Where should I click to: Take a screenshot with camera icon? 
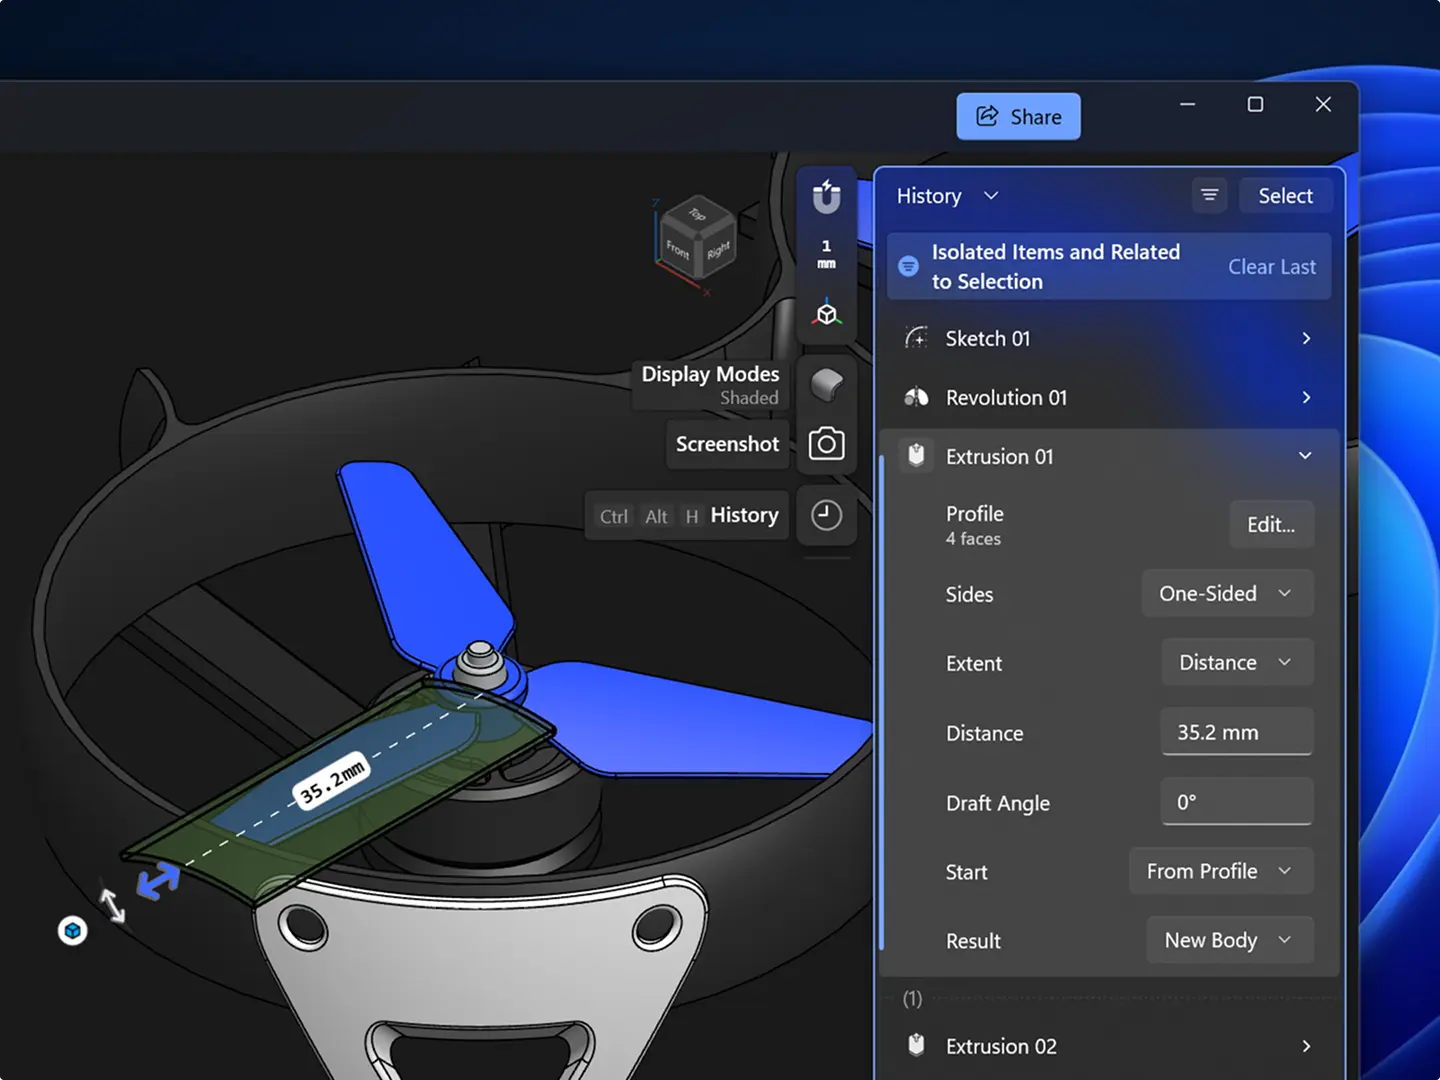click(x=826, y=443)
